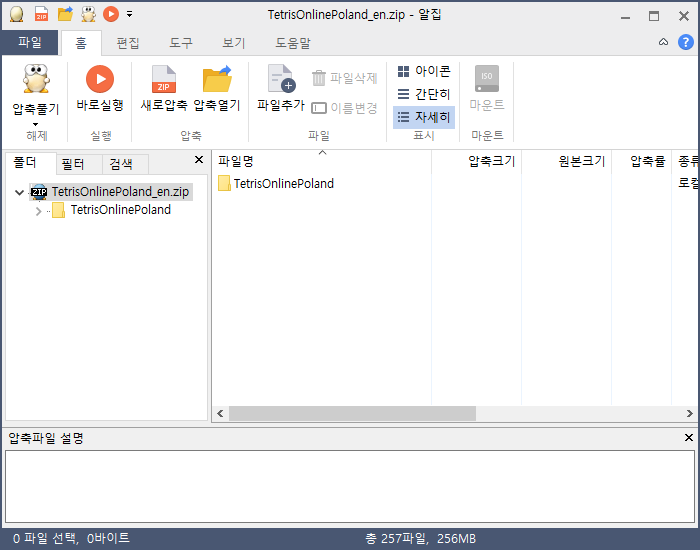Open the 편집 ribbon tab
Viewport: 700px width, 550px height.
click(128, 43)
